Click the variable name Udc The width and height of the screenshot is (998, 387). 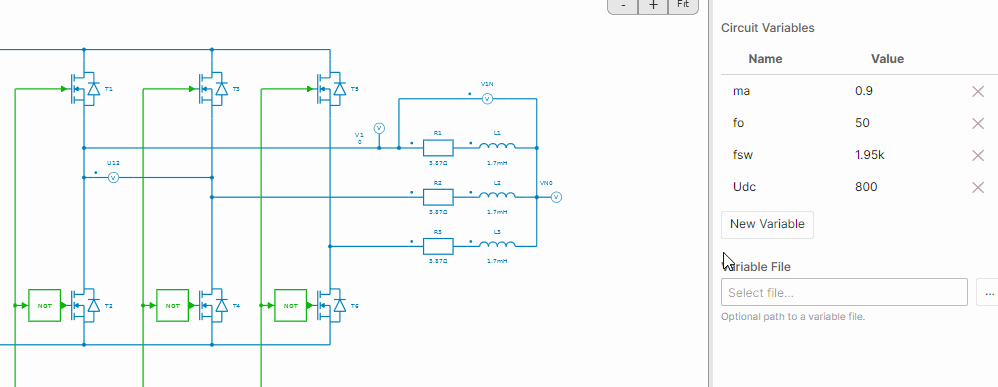745,186
